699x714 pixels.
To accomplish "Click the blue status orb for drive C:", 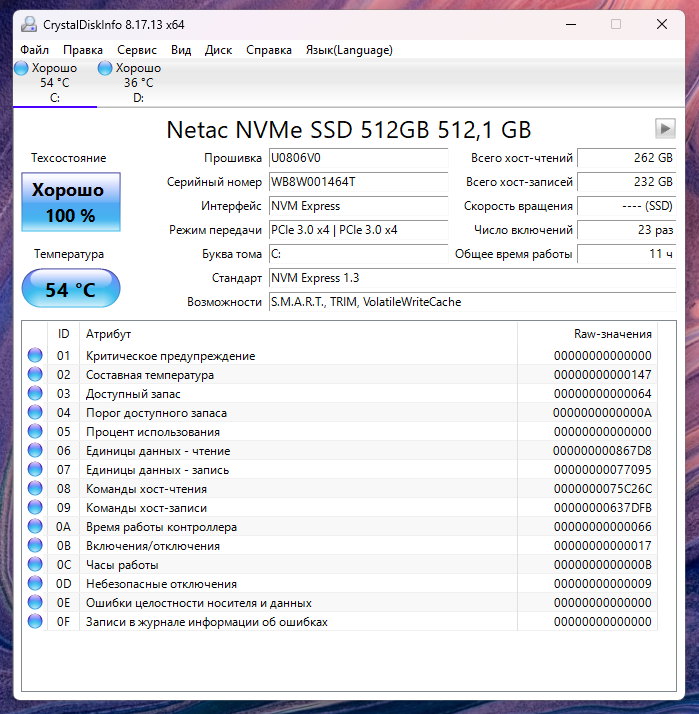I will click(x=21, y=68).
